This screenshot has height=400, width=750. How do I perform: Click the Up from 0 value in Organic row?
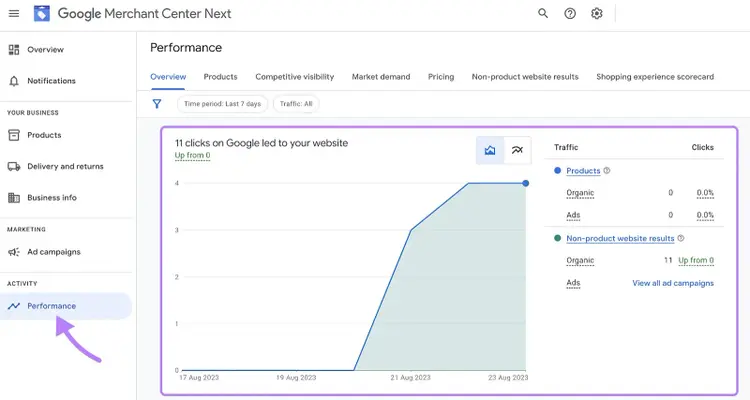[696, 260]
